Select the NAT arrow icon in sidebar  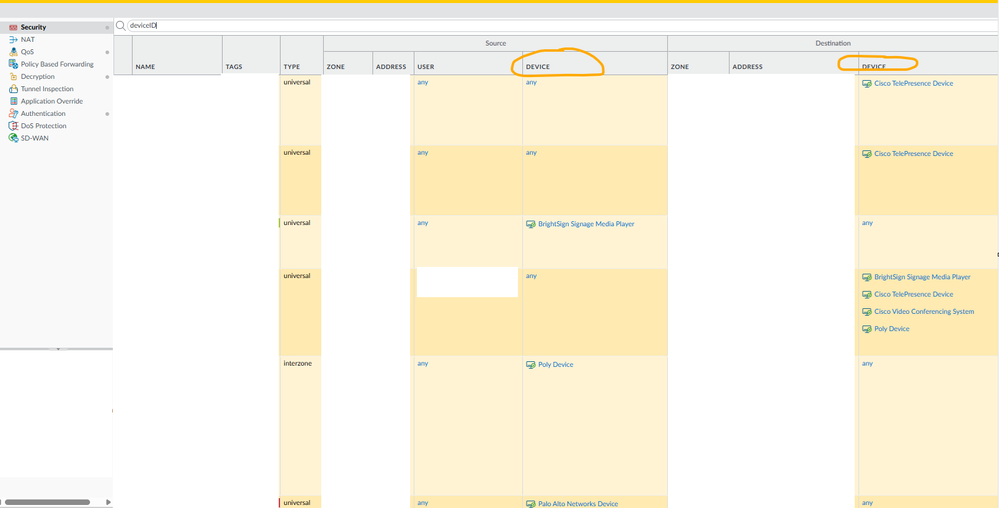click(13, 40)
